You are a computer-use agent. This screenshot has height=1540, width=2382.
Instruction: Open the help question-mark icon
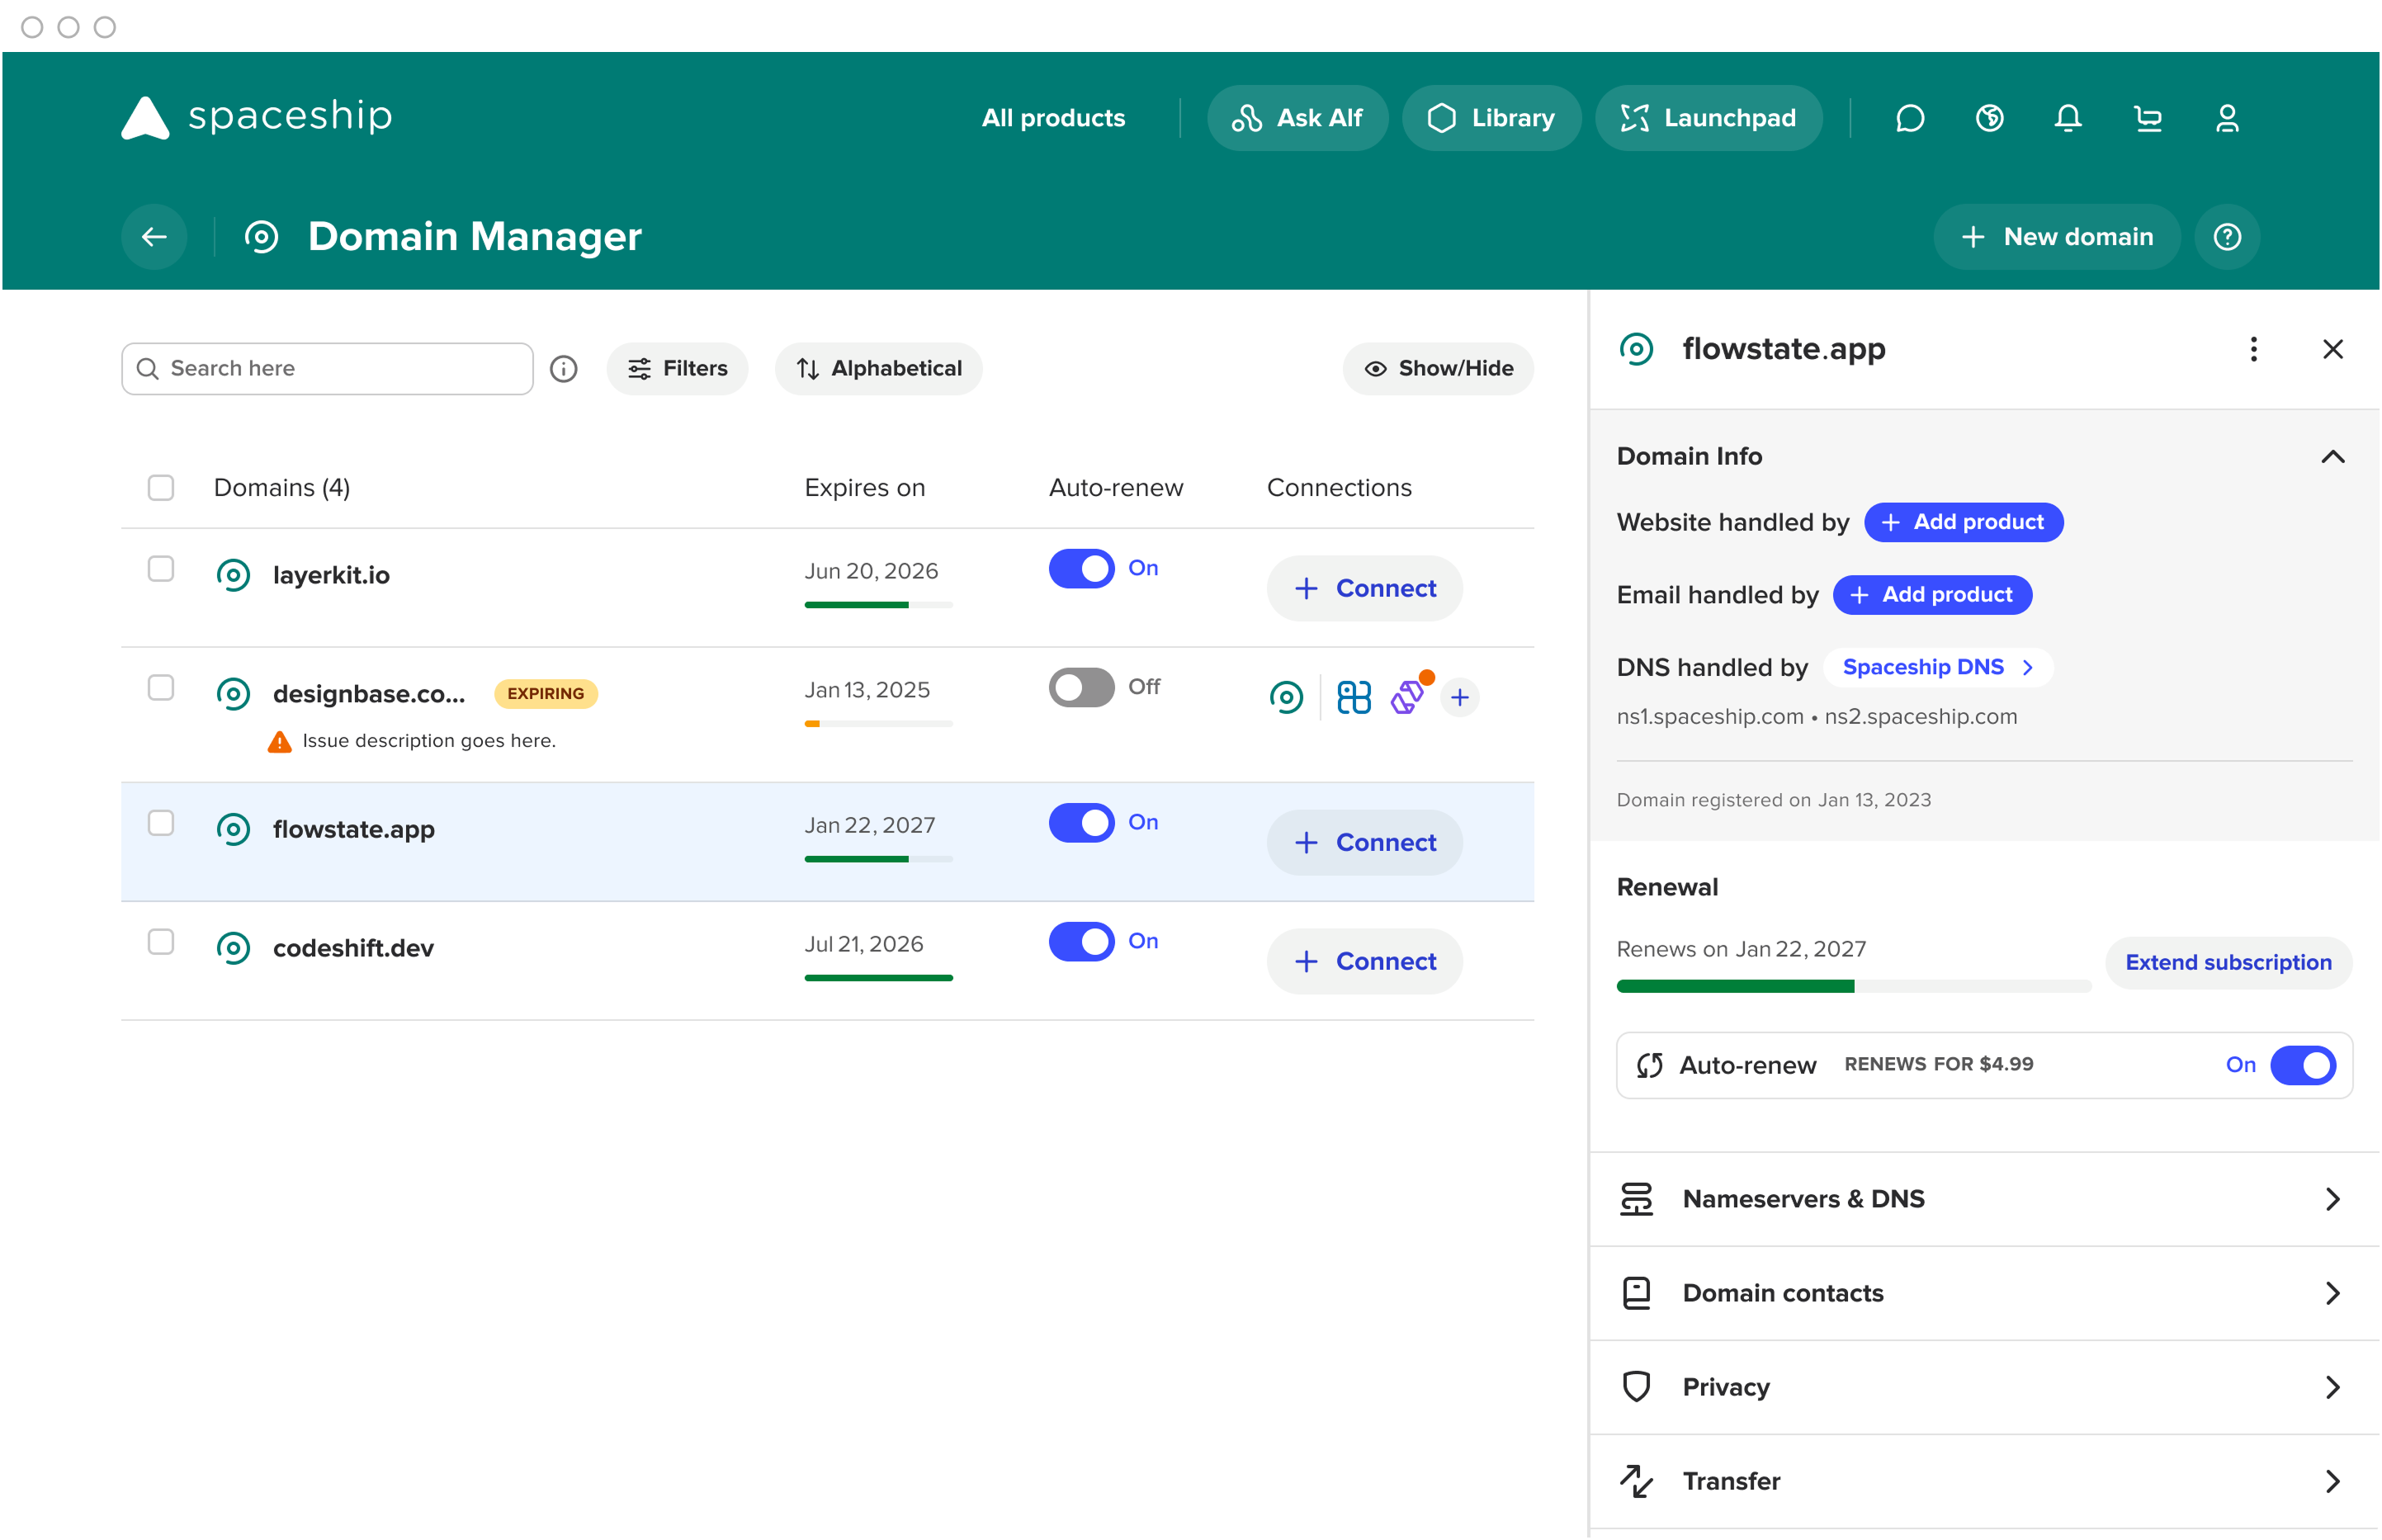tap(2227, 236)
